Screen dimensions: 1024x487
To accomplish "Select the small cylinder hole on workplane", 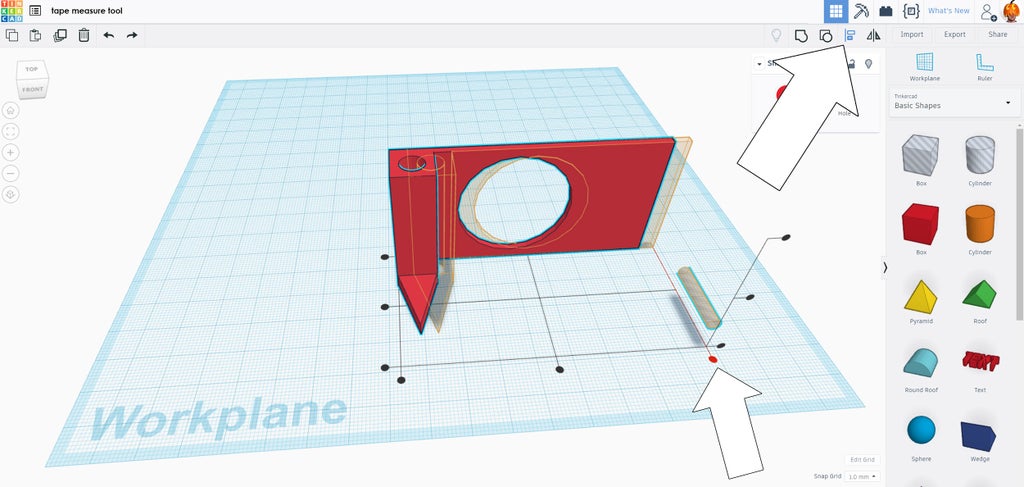I will click(x=699, y=297).
